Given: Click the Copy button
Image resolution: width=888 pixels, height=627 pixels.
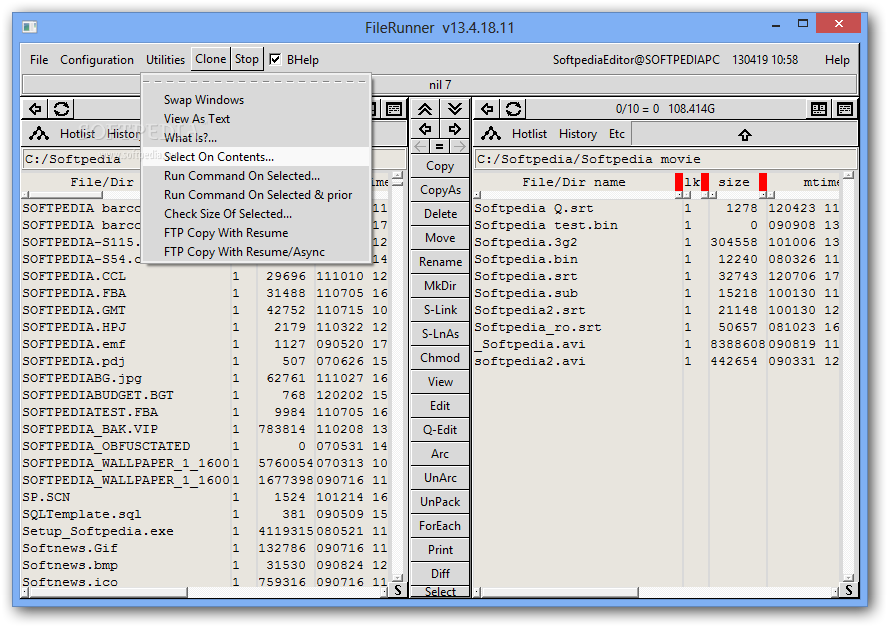Looking at the screenshot, I should click(x=440, y=166).
